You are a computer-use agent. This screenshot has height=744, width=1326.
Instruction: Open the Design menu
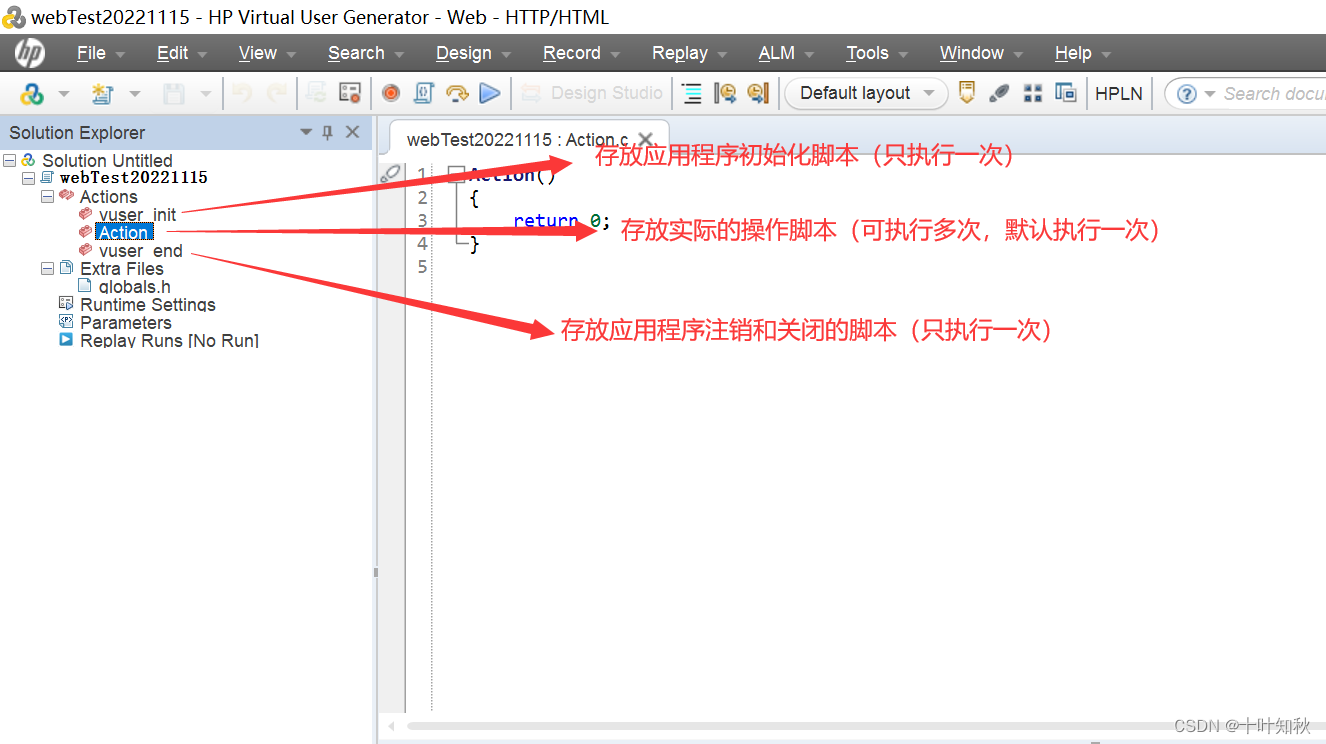(x=463, y=53)
